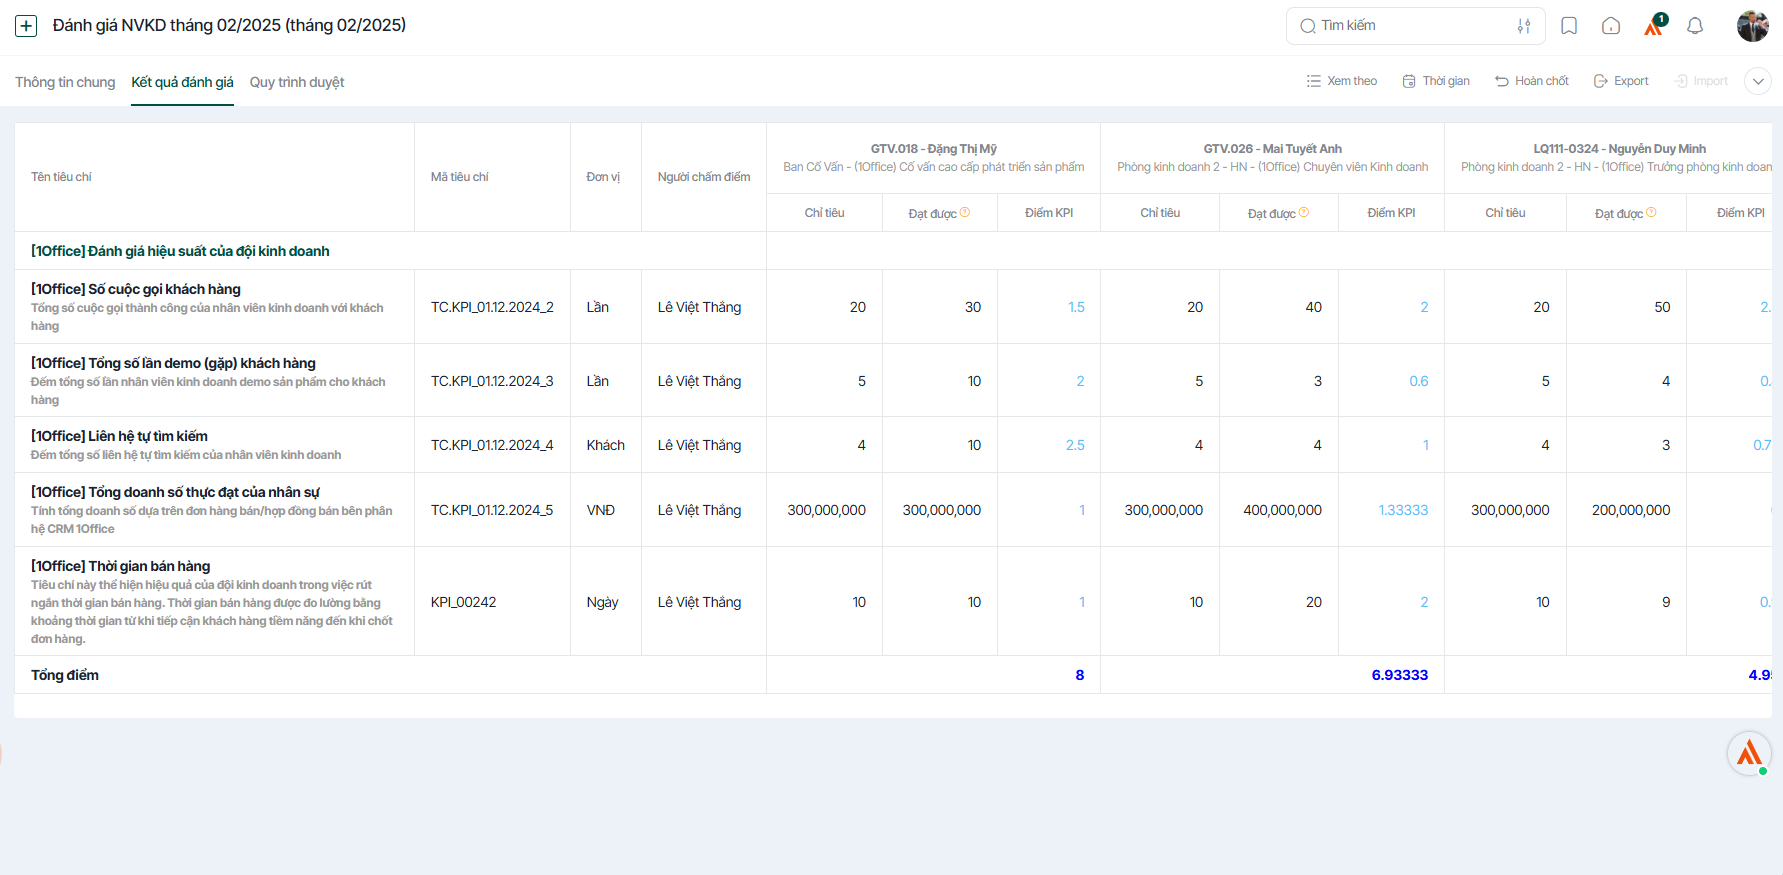Click the Tổng điểm row label
Screen dimensions: 1783x875
point(65,675)
